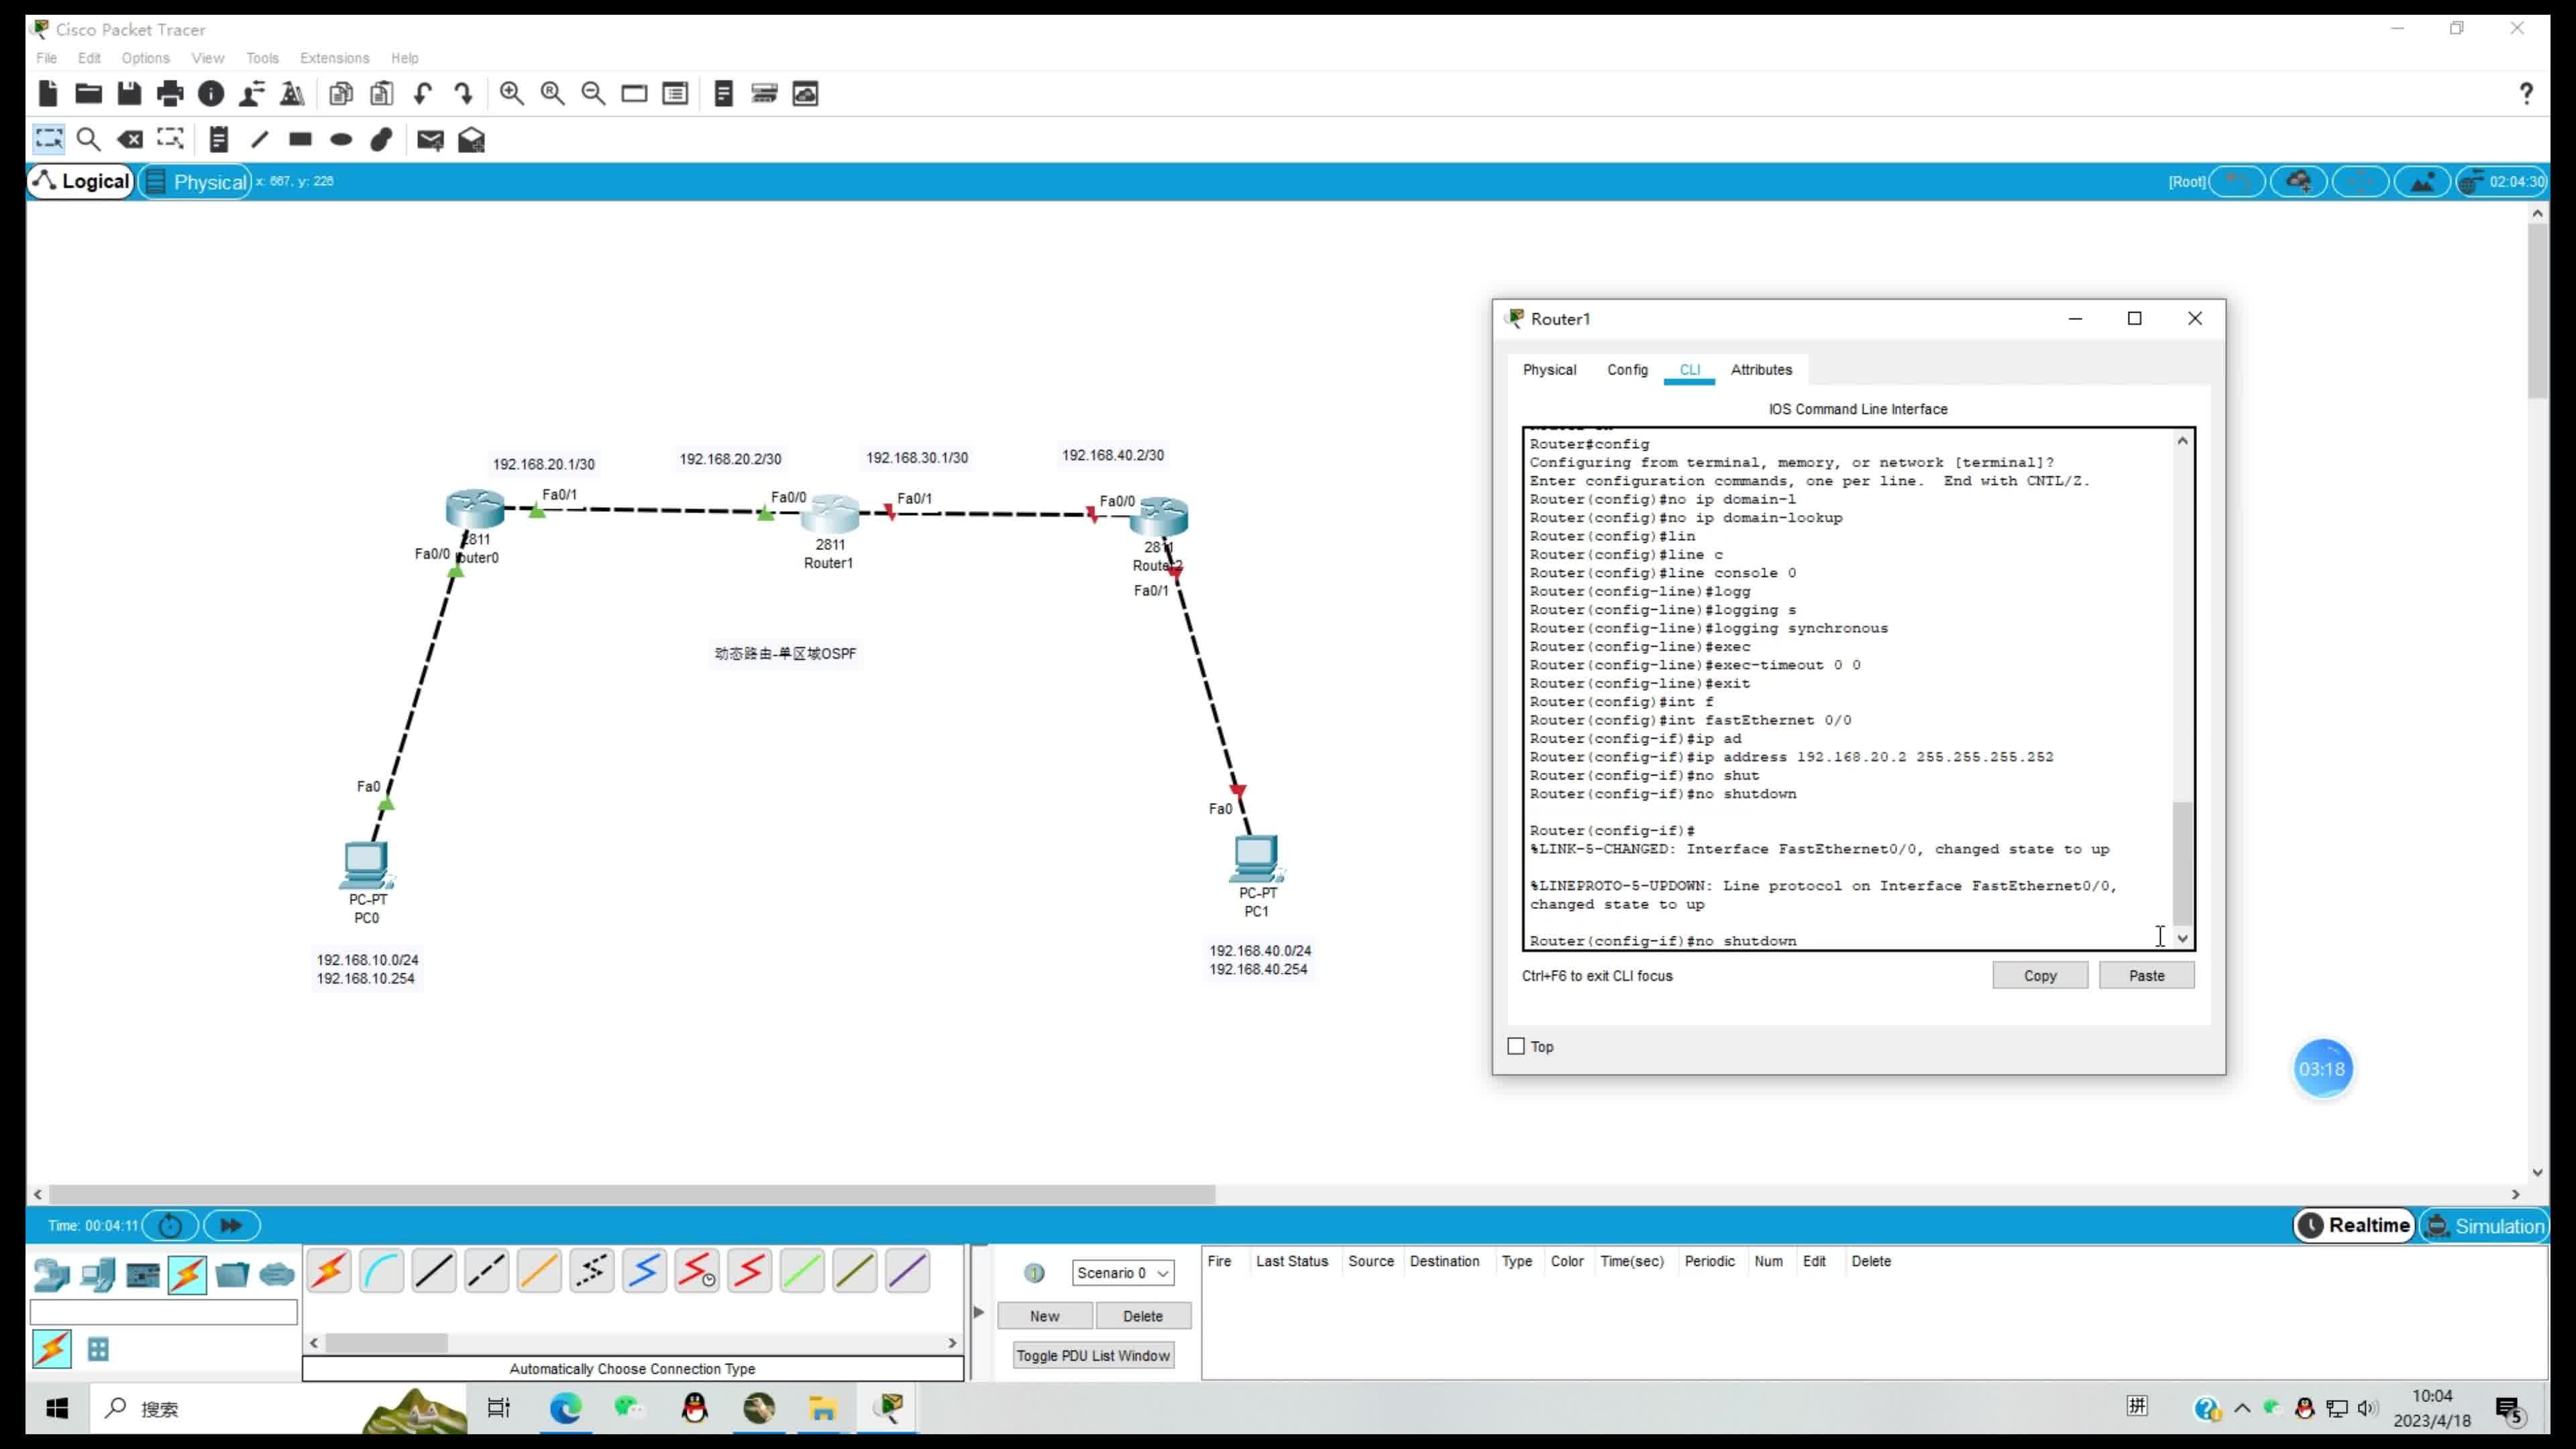Select the Delete tool icon
2576x1449 pixels.
(130, 140)
